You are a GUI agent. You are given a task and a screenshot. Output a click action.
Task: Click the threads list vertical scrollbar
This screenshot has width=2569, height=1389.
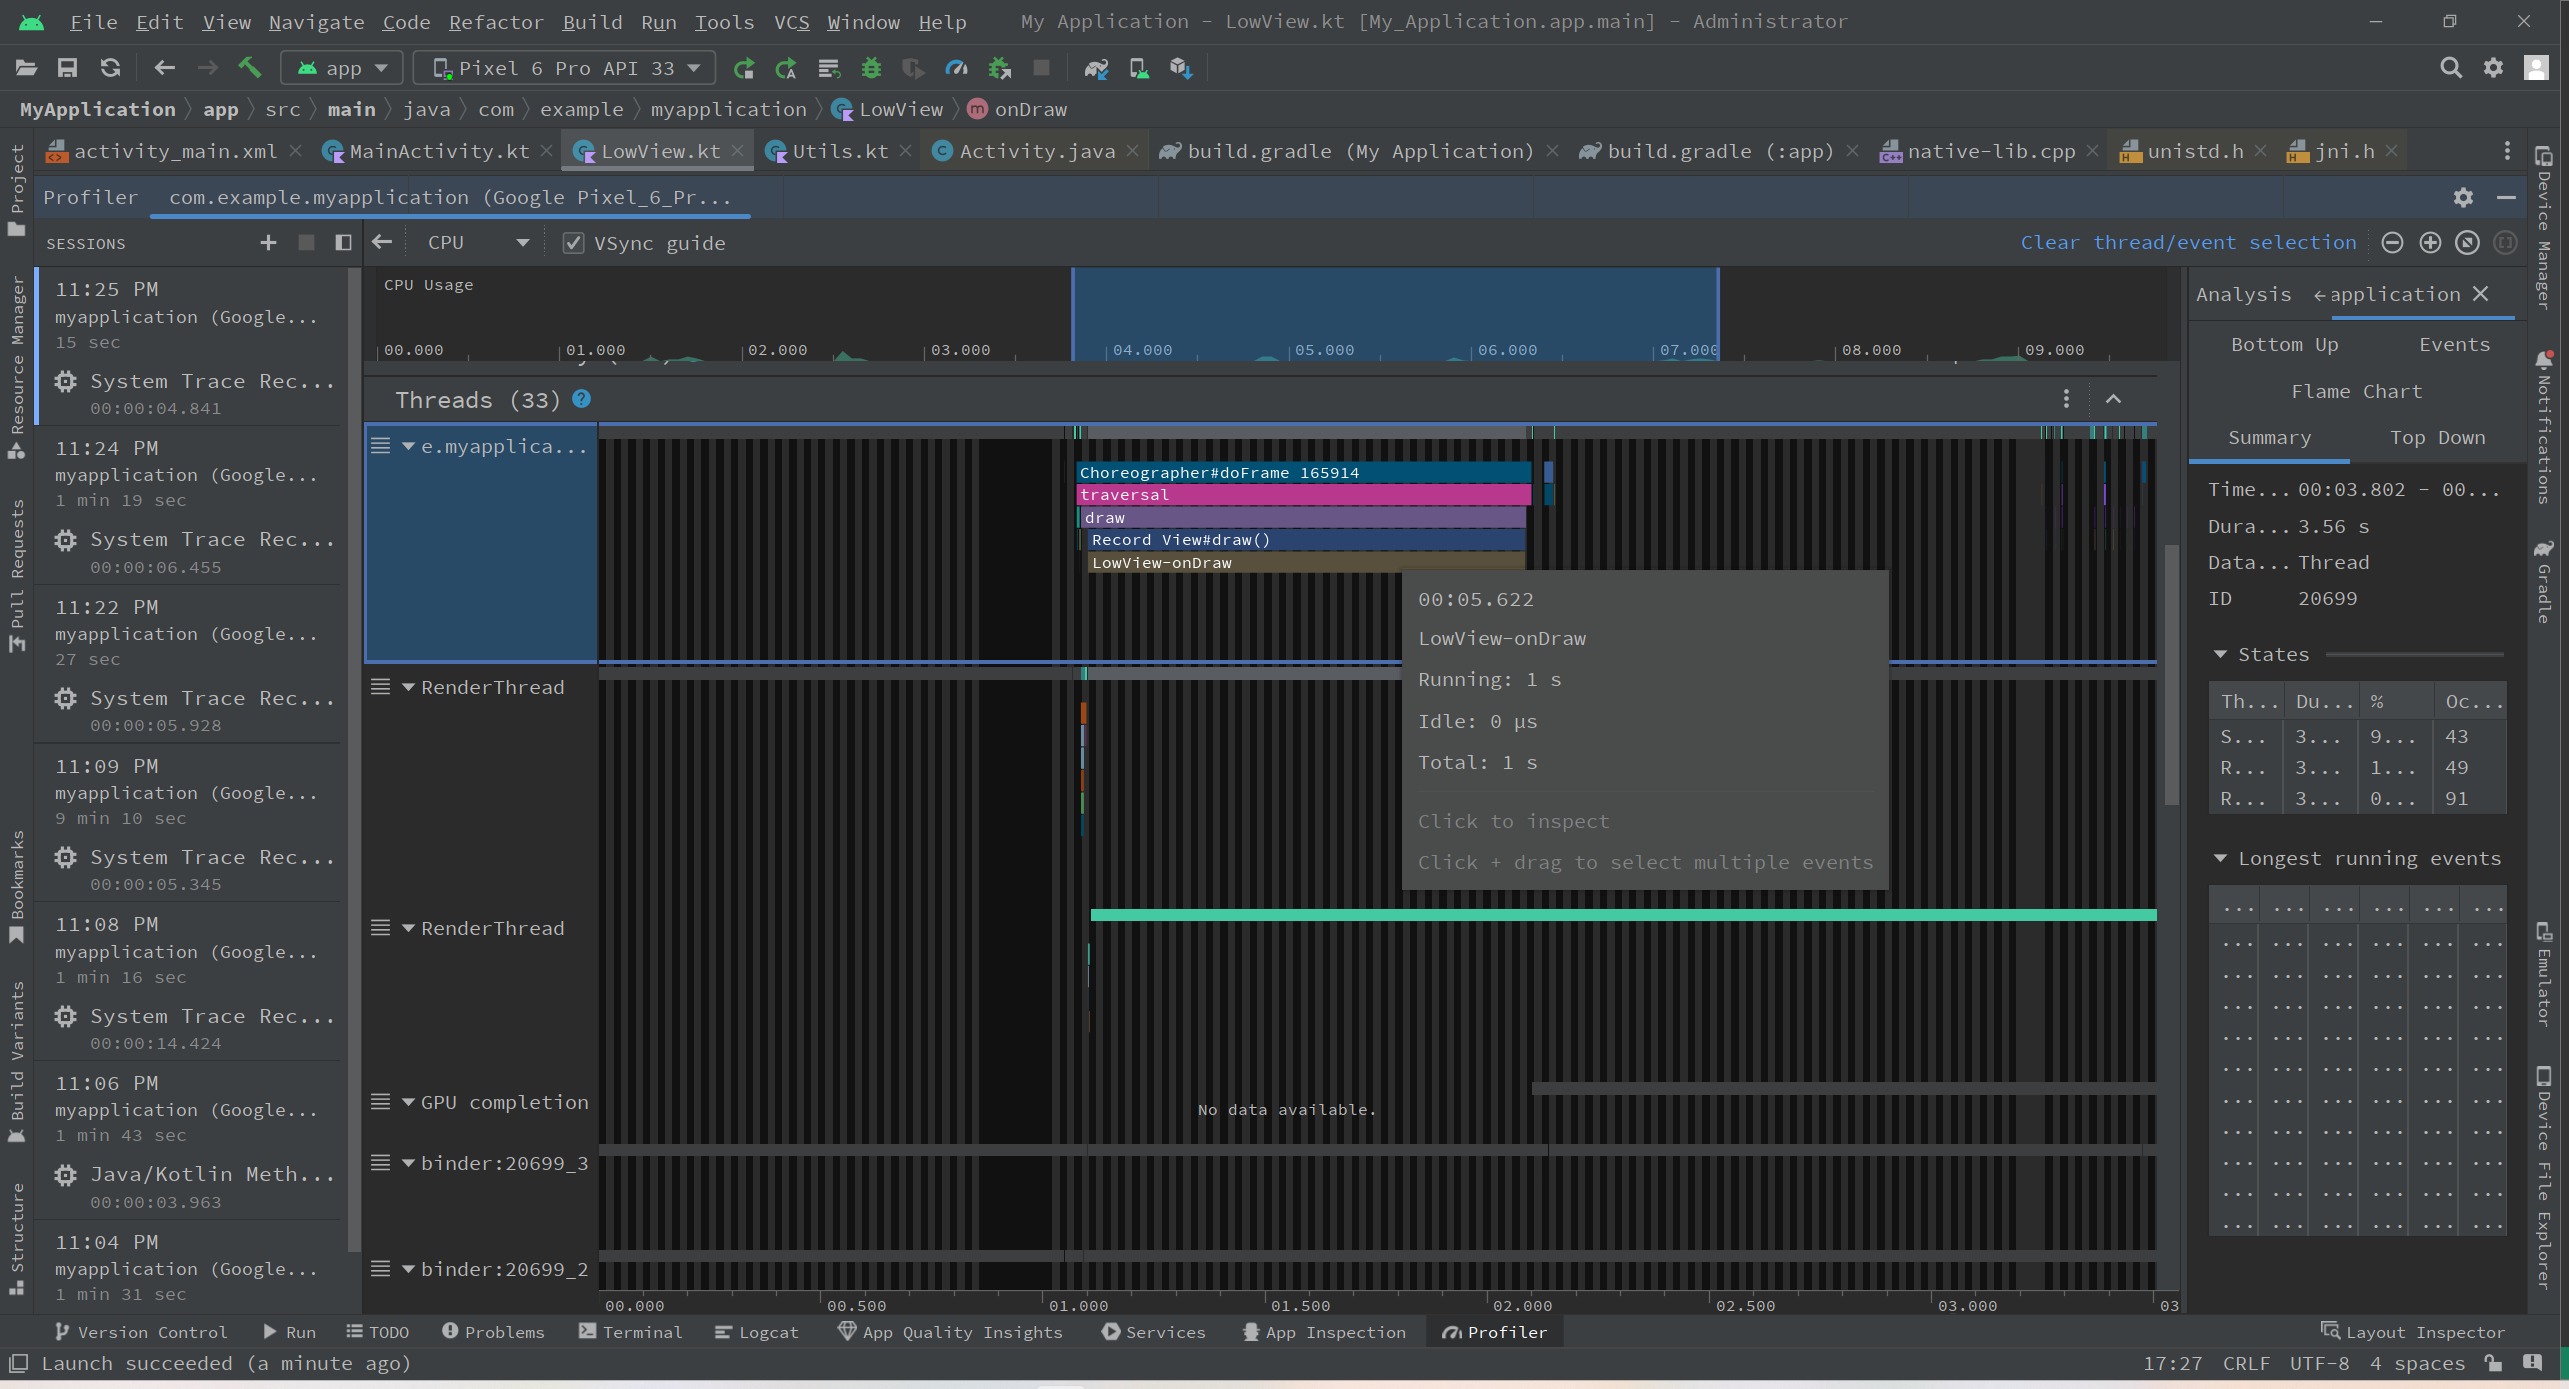pyautogui.click(x=2171, y=674)
